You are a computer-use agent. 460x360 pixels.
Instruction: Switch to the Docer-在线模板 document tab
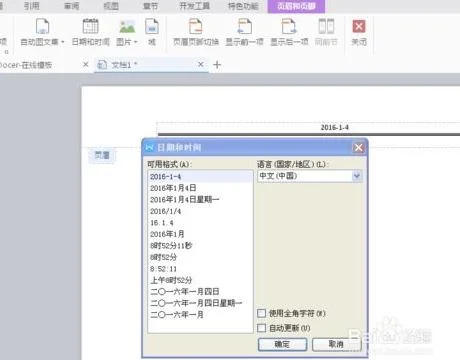(26, 65)
